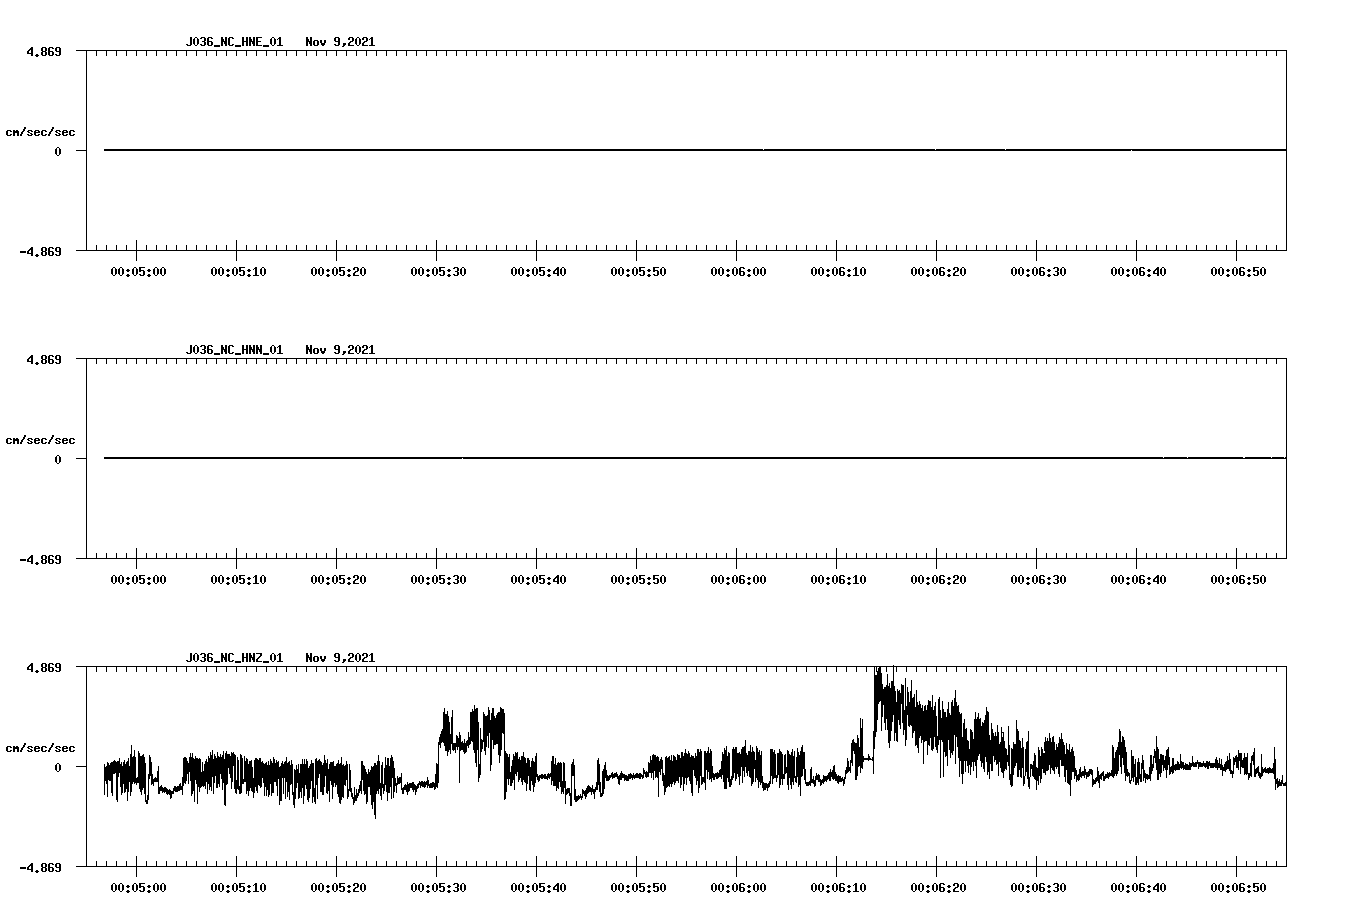Click the 4.869 upper limit on HNN plot

point(43,359)
